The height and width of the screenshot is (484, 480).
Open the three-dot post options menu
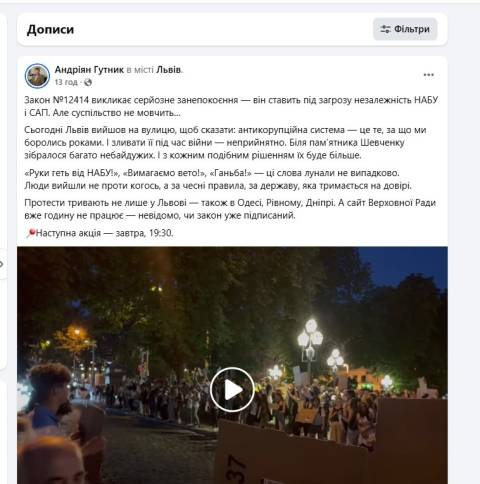(x=428, y=75)
